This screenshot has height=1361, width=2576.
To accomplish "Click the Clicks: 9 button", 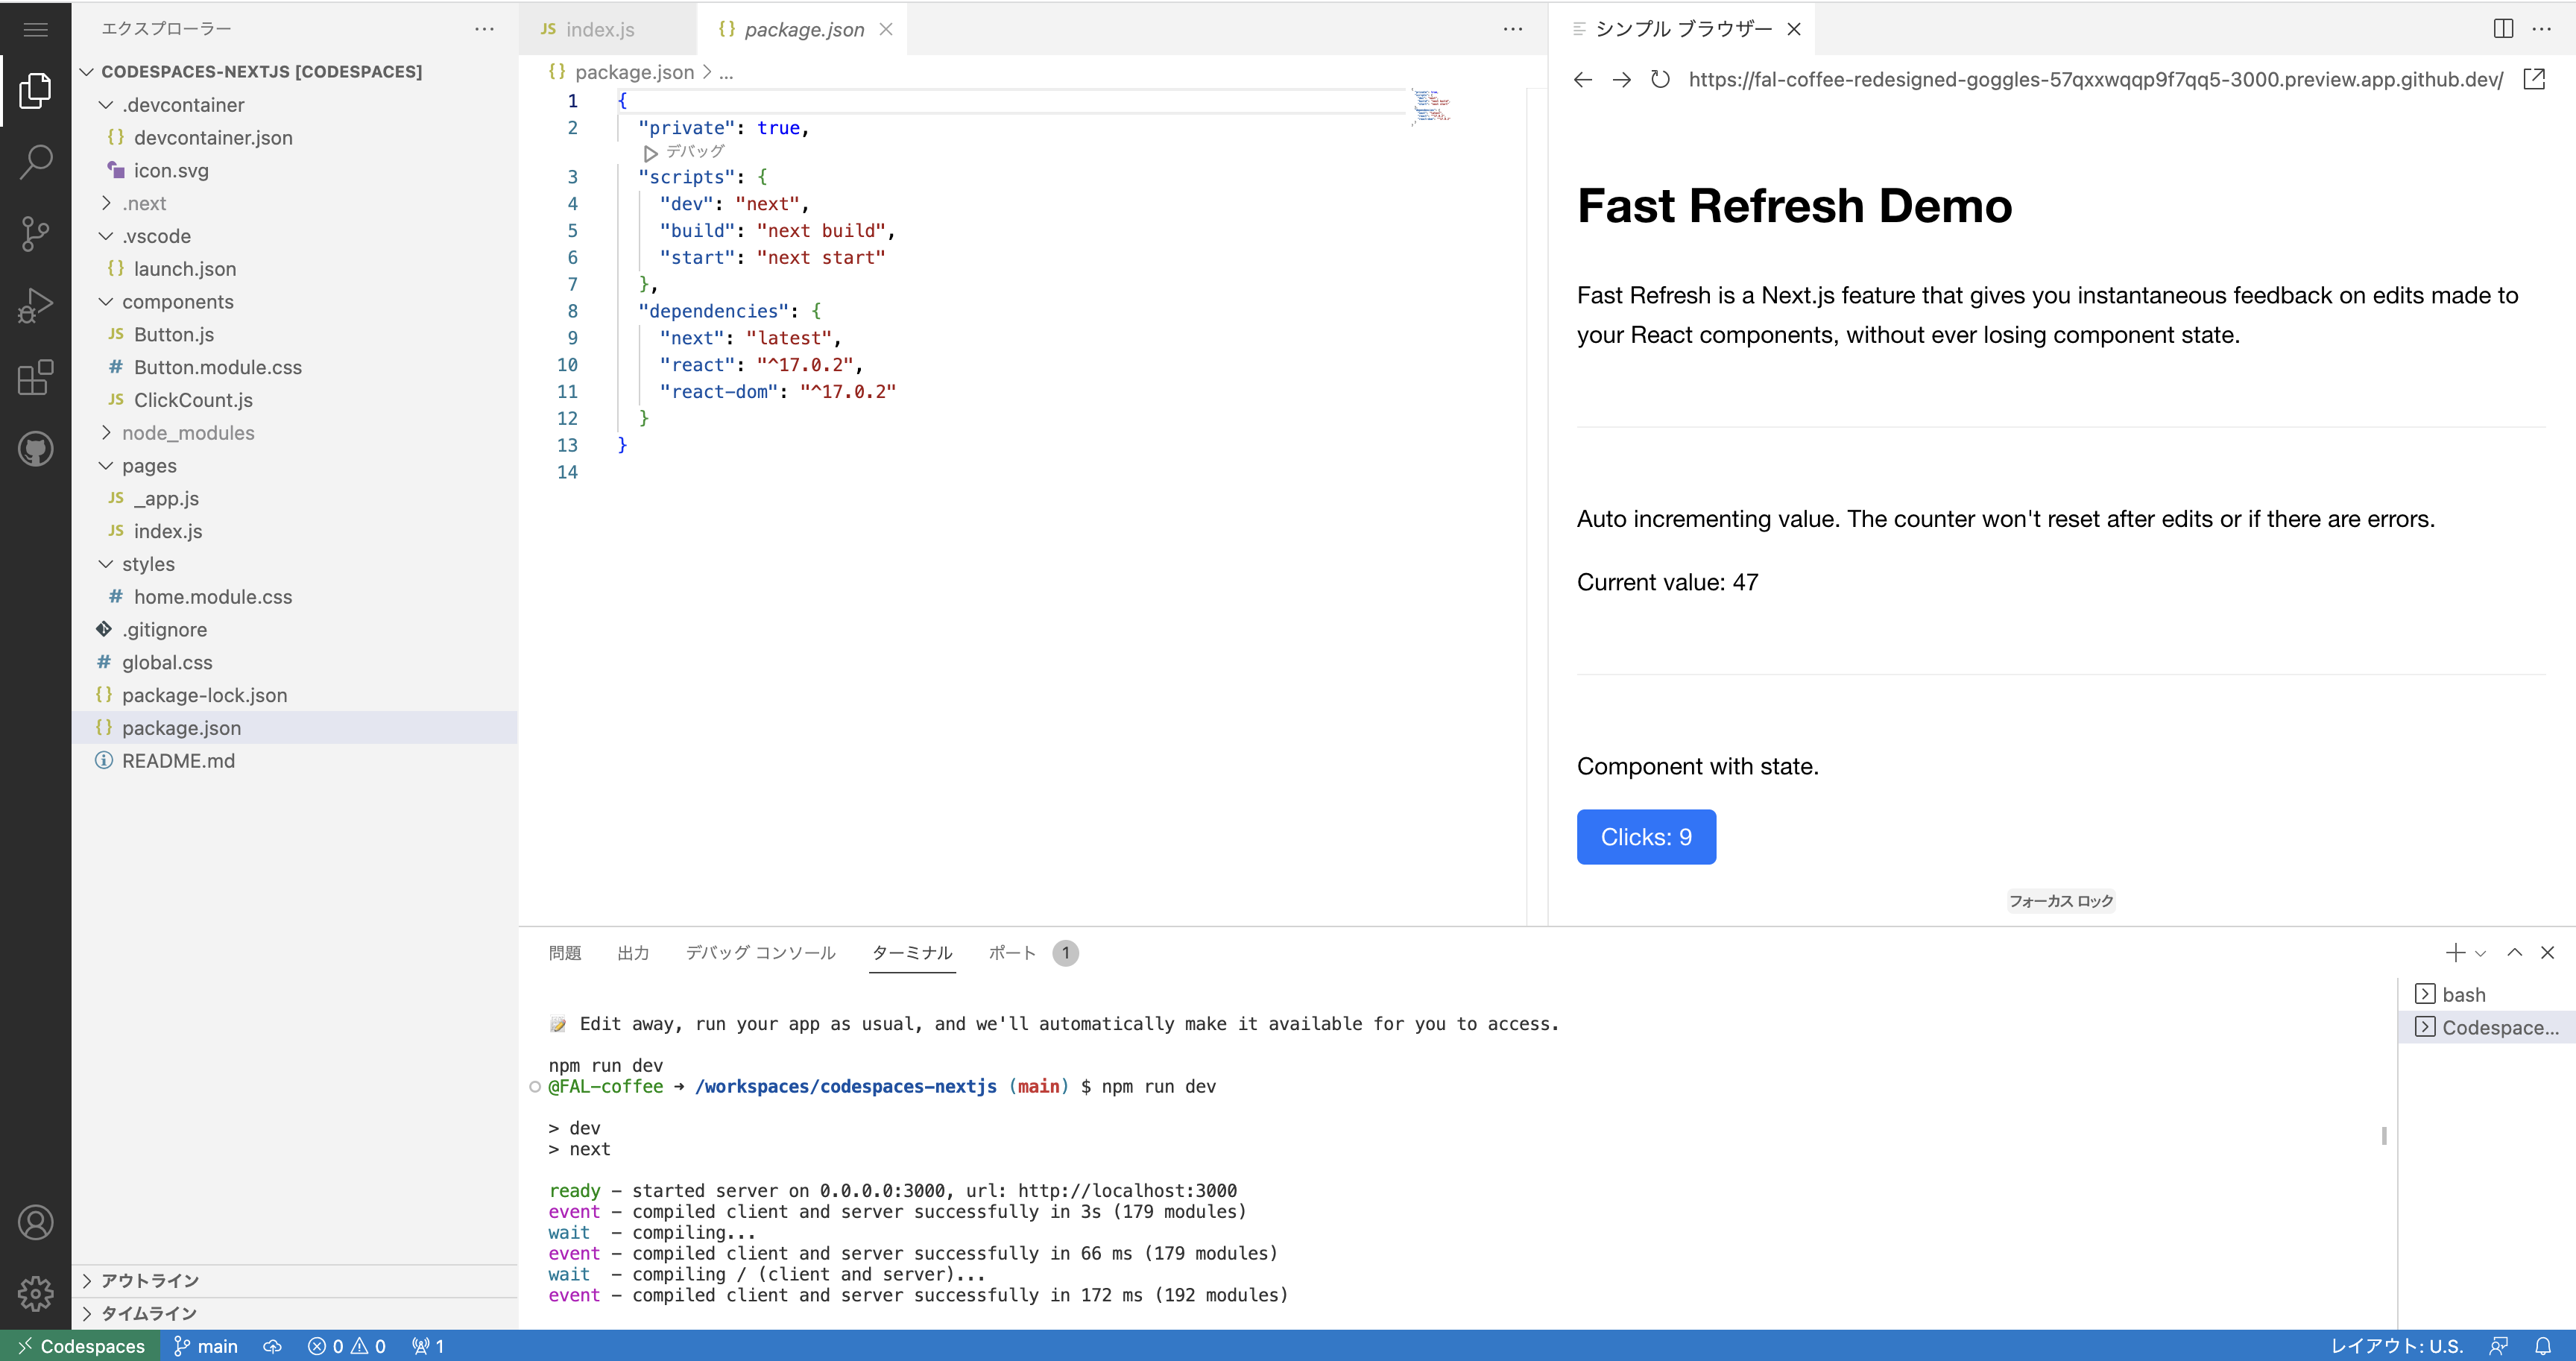I will click(1645, 837).
